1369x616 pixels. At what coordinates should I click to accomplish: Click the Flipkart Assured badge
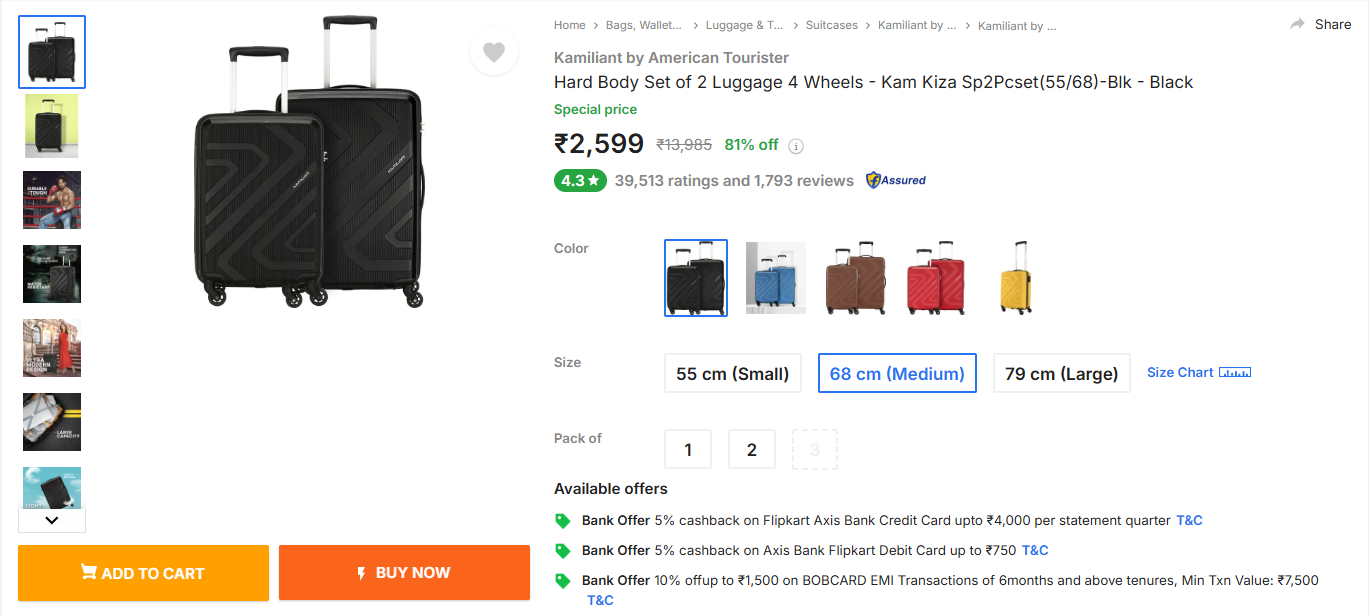(x=896, y=181)
